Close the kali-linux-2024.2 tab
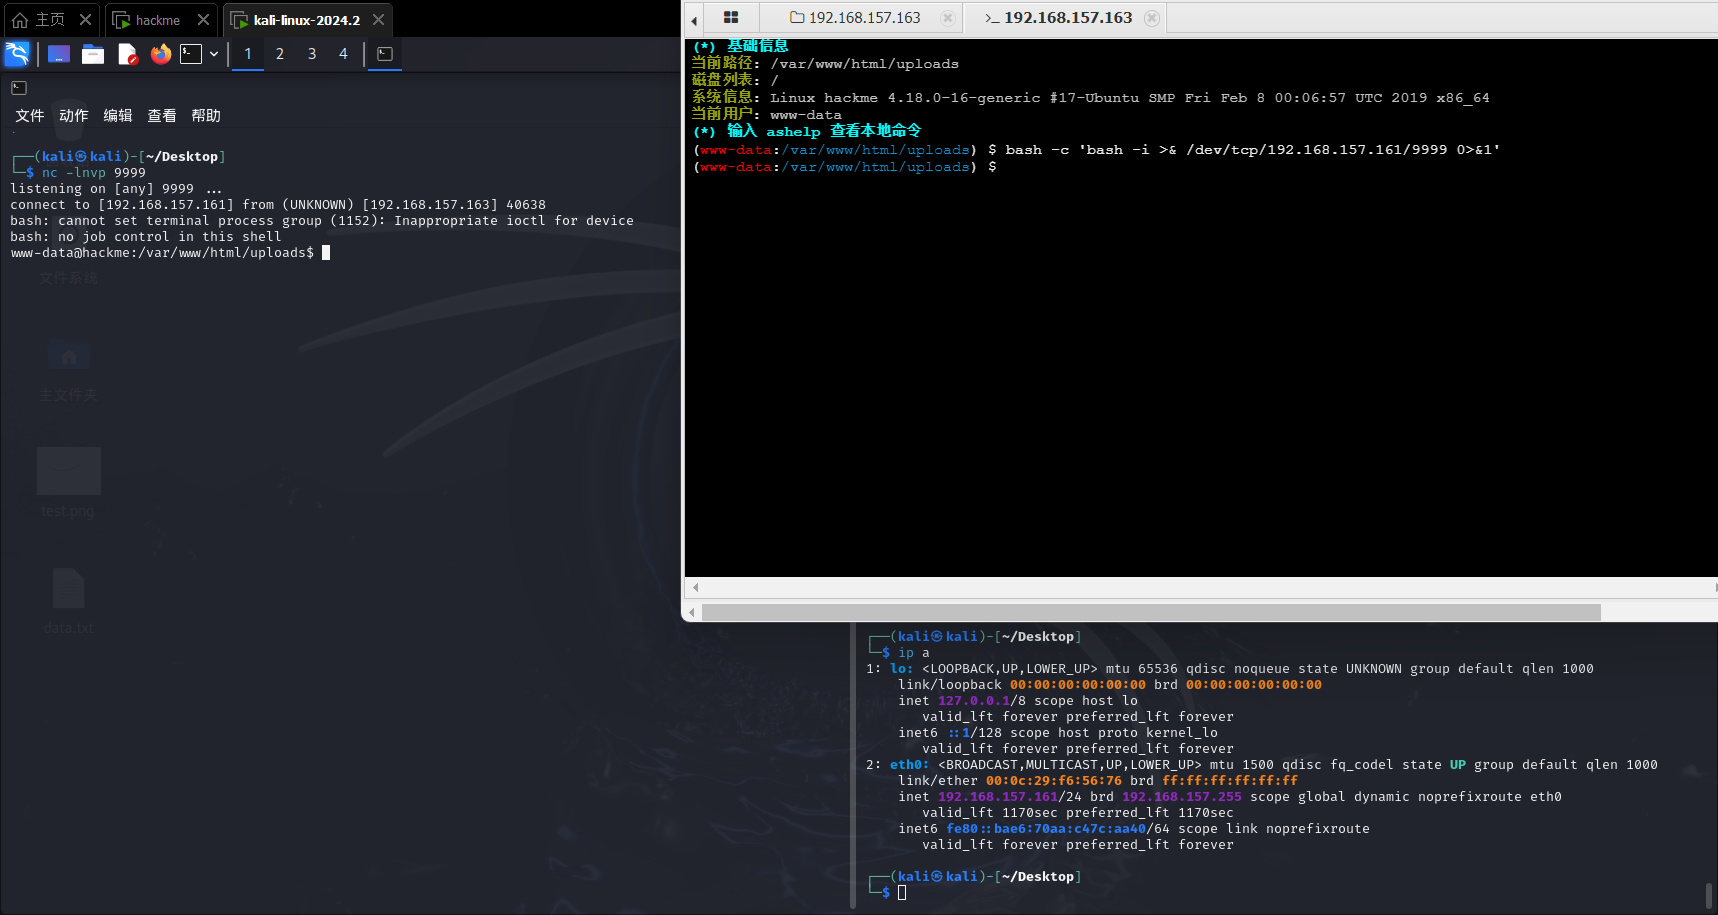 click(378, 20)
